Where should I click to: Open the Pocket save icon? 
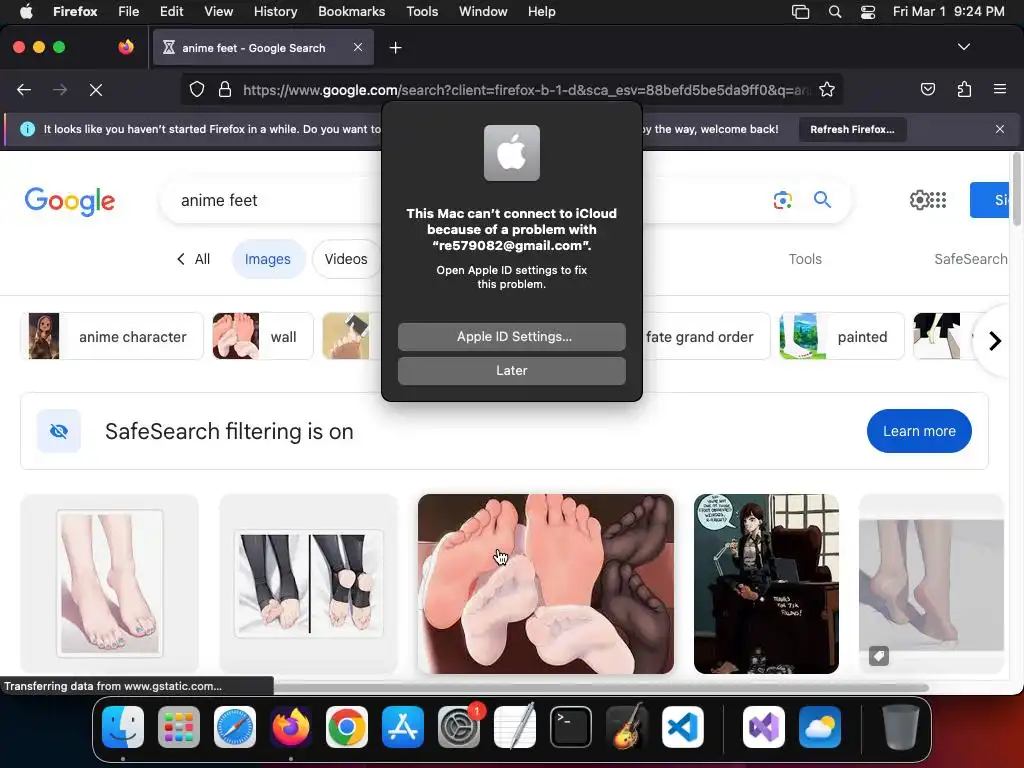point(927,89)
